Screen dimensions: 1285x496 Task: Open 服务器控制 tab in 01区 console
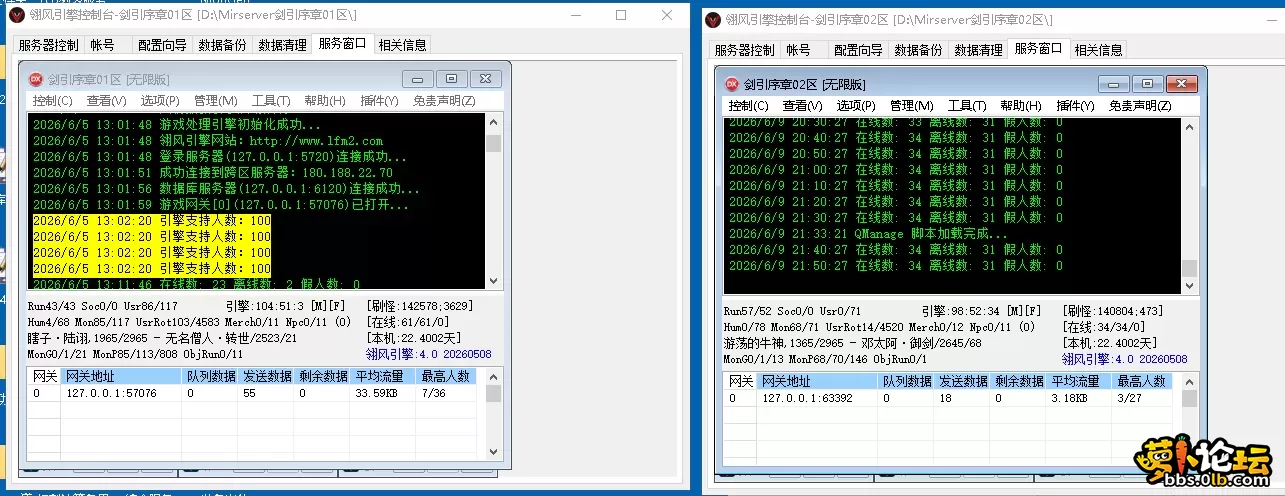(x=48, y=45)
